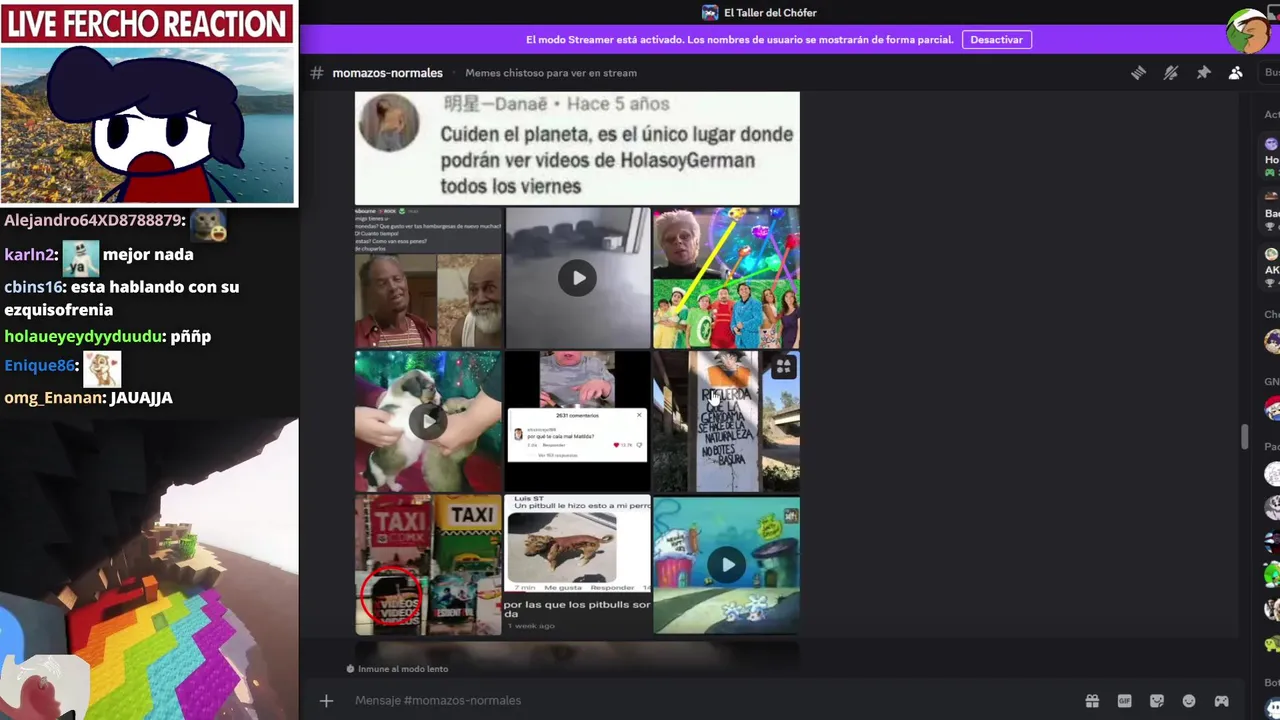Click username Enique86 in stream chat
This screenshot has width=1280, height=720.
41,366
